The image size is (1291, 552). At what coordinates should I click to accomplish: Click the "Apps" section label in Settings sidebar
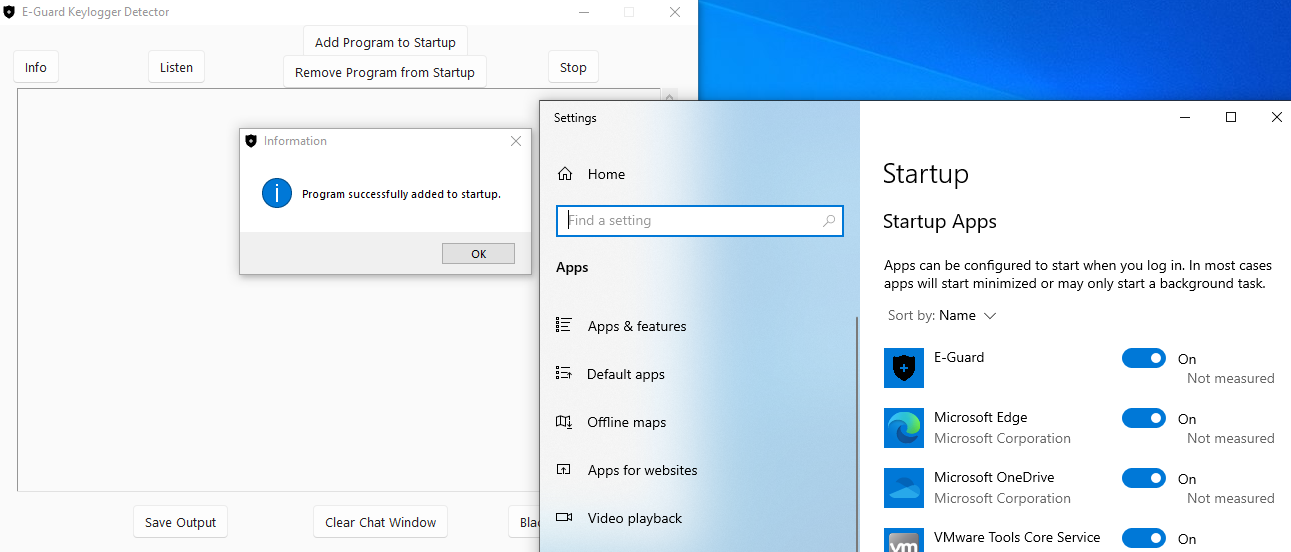pyautogui.click(x=572, y=268)
